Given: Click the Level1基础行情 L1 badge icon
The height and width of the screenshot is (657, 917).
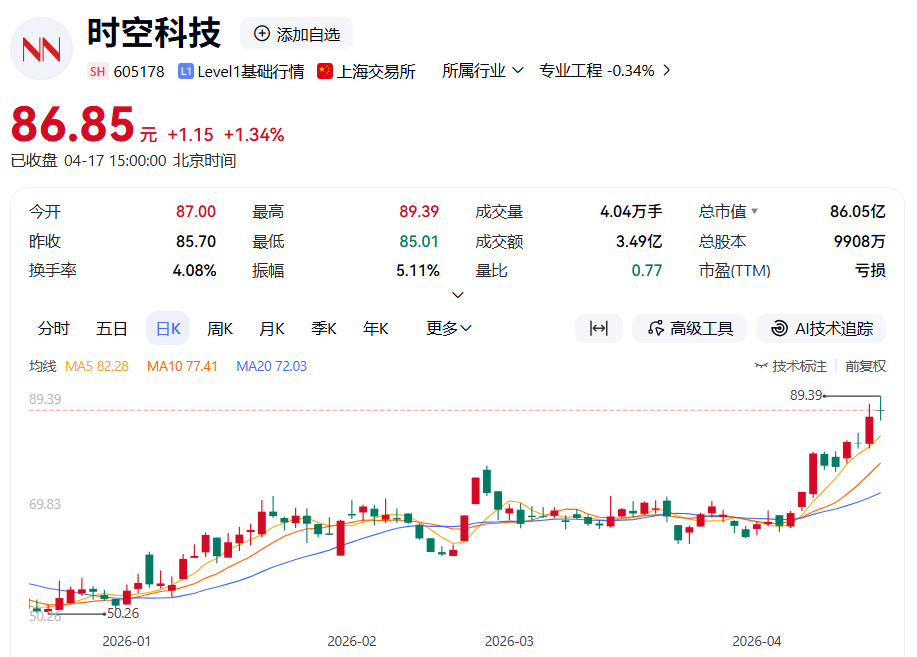Looking at the screenshot, I should [x=186, y=71].
